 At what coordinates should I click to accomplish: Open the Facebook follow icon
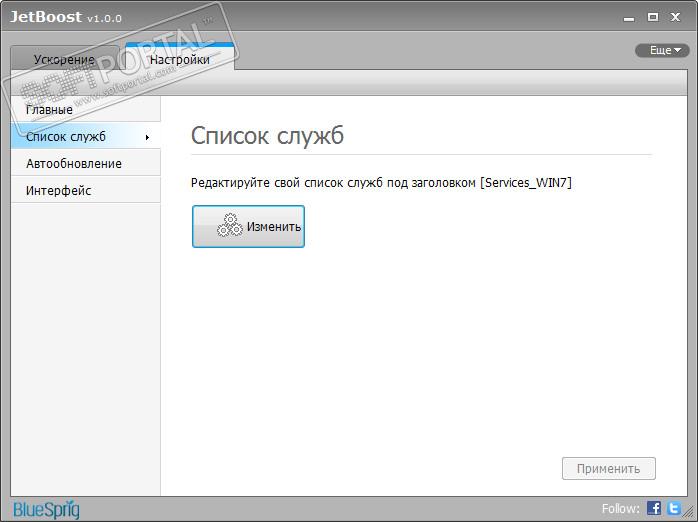(x=653, y=508)
